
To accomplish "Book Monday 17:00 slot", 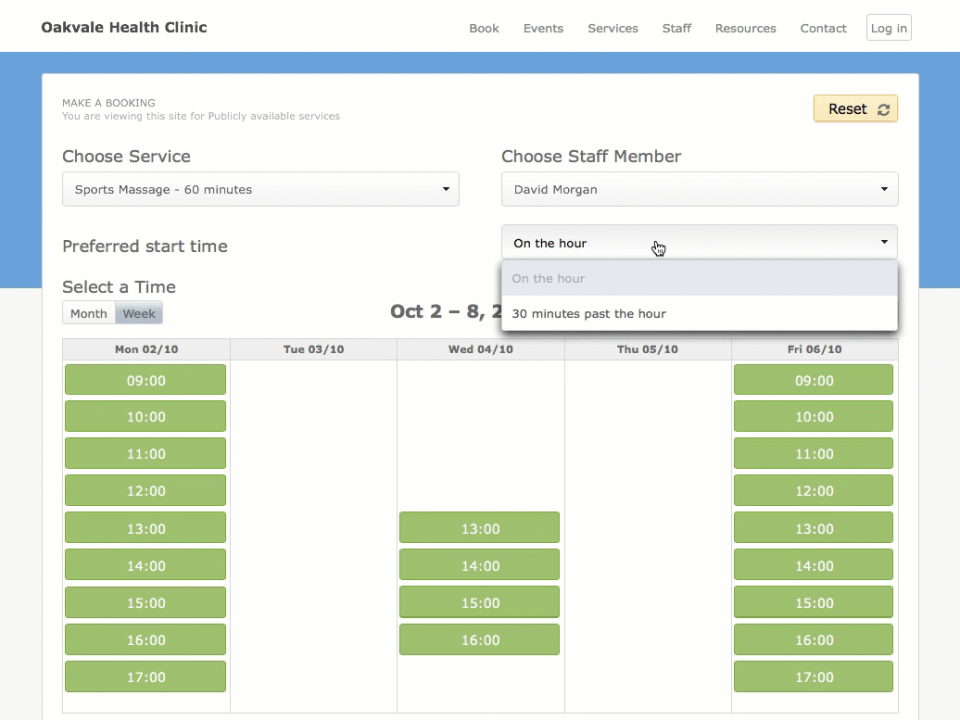I will coord(146,677).
